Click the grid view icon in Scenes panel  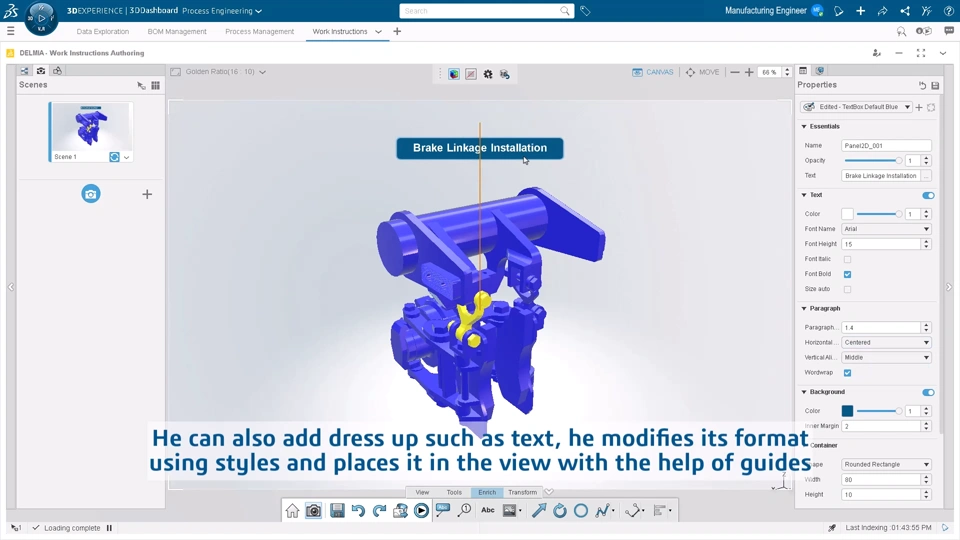[156, 85]
